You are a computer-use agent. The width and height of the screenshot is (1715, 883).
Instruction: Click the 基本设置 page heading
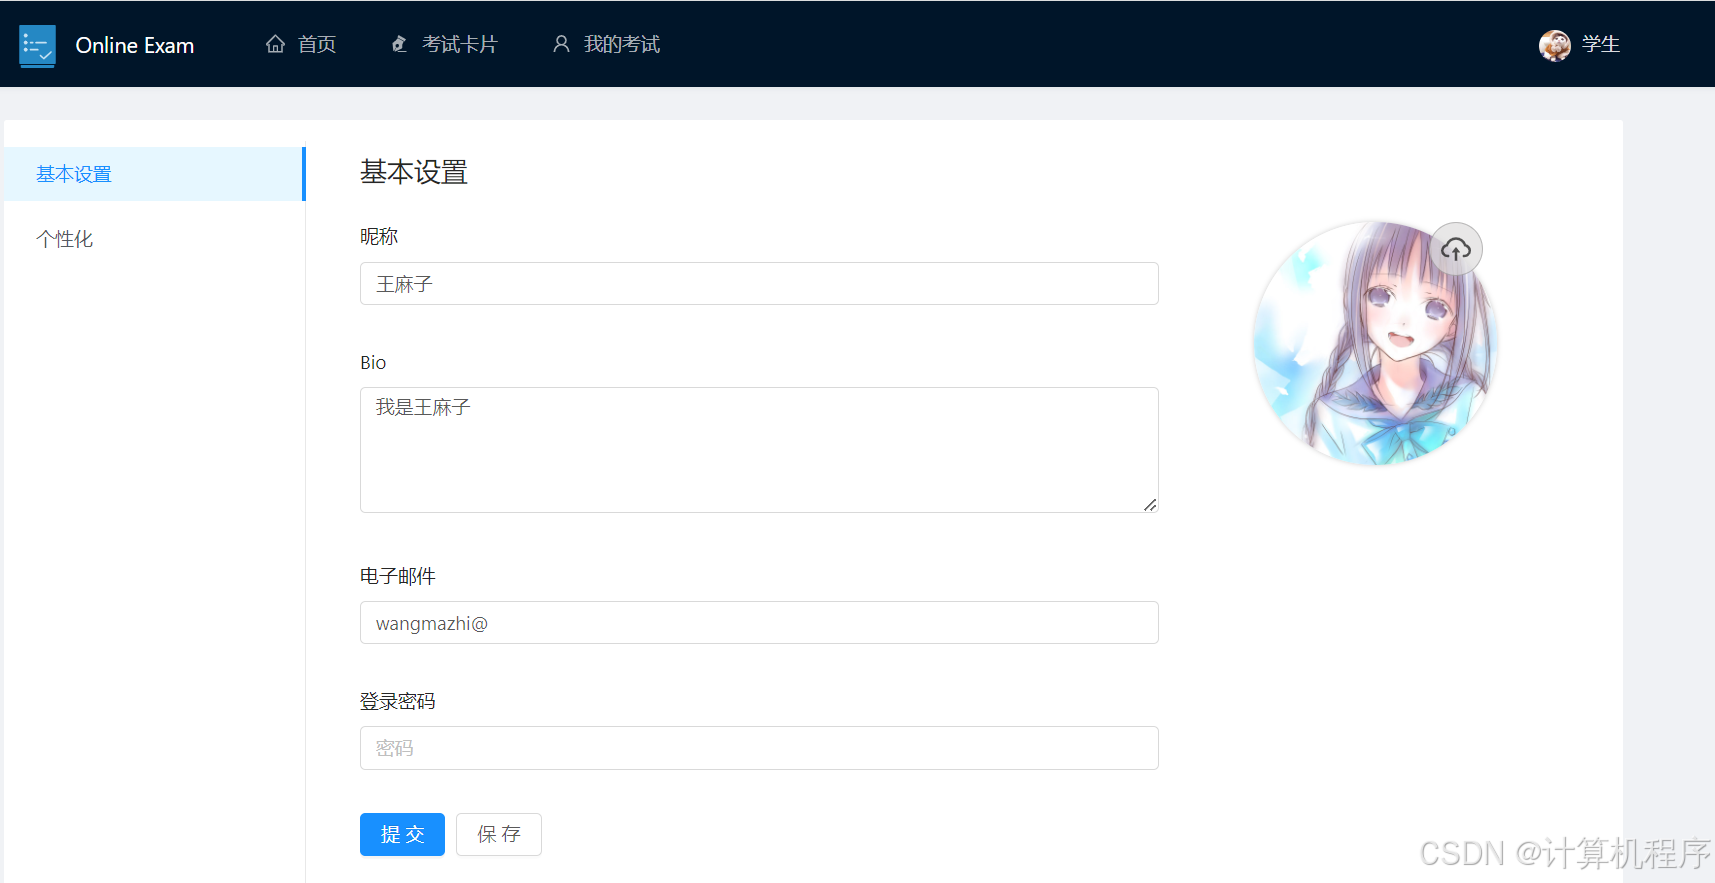414,172
